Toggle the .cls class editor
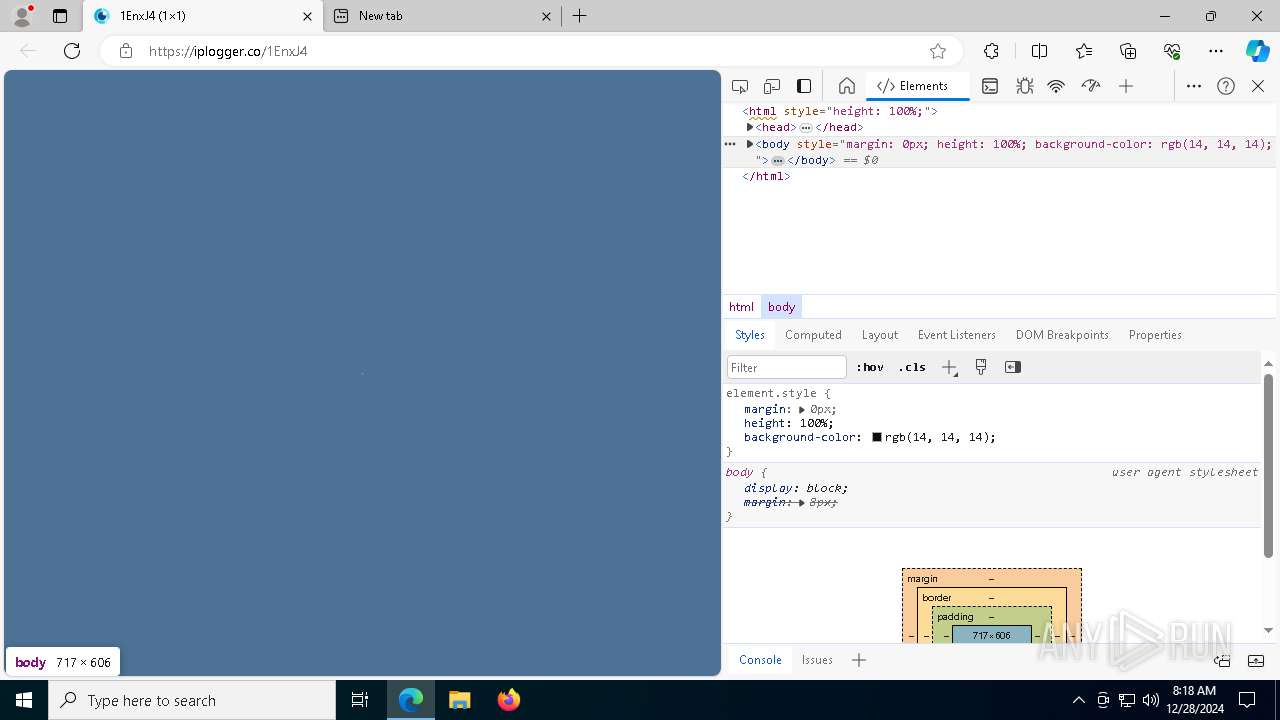This screenshot has height=720, width=1280. click(912, 367)
